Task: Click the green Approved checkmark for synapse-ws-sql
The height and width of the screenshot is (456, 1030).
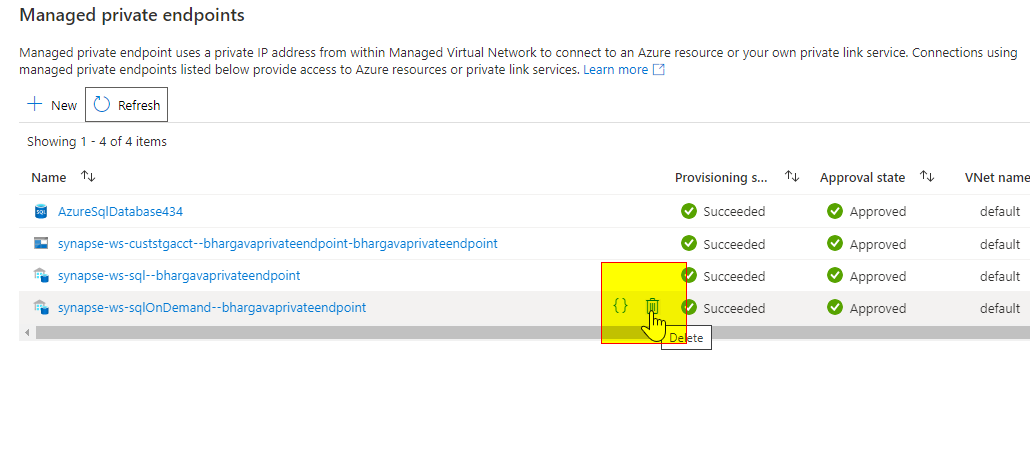Action: pos(835,275)
